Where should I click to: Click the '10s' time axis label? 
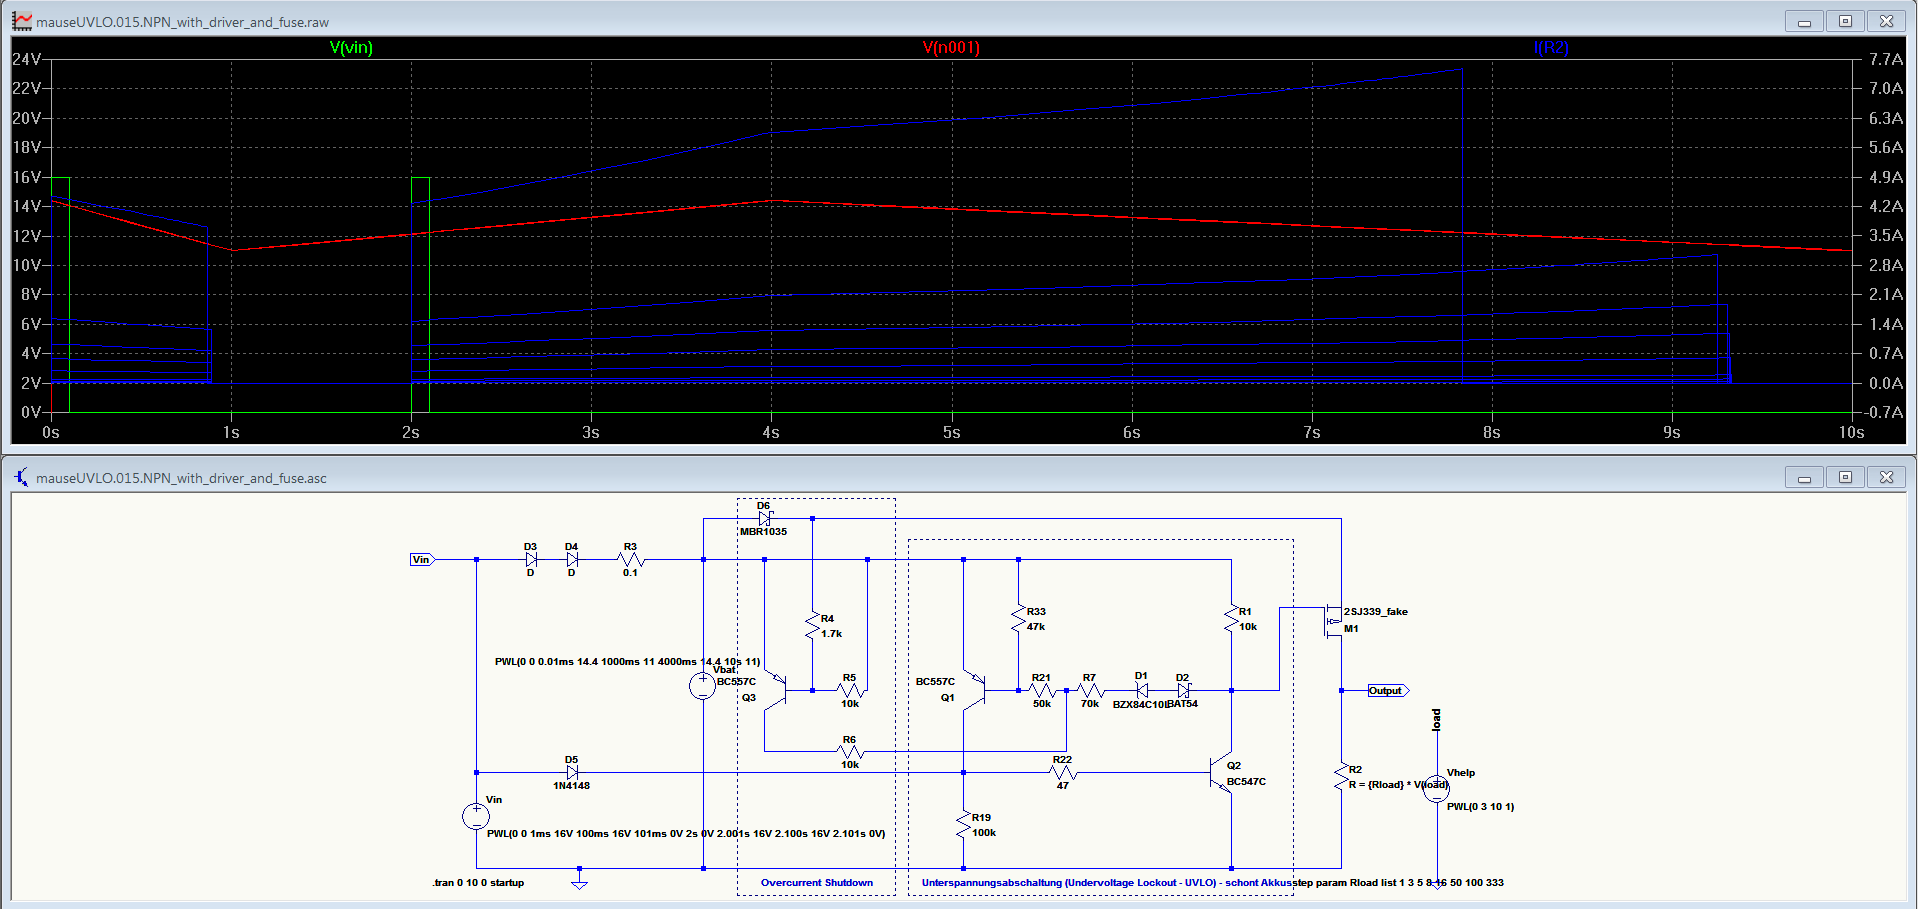coord(1852,432)
